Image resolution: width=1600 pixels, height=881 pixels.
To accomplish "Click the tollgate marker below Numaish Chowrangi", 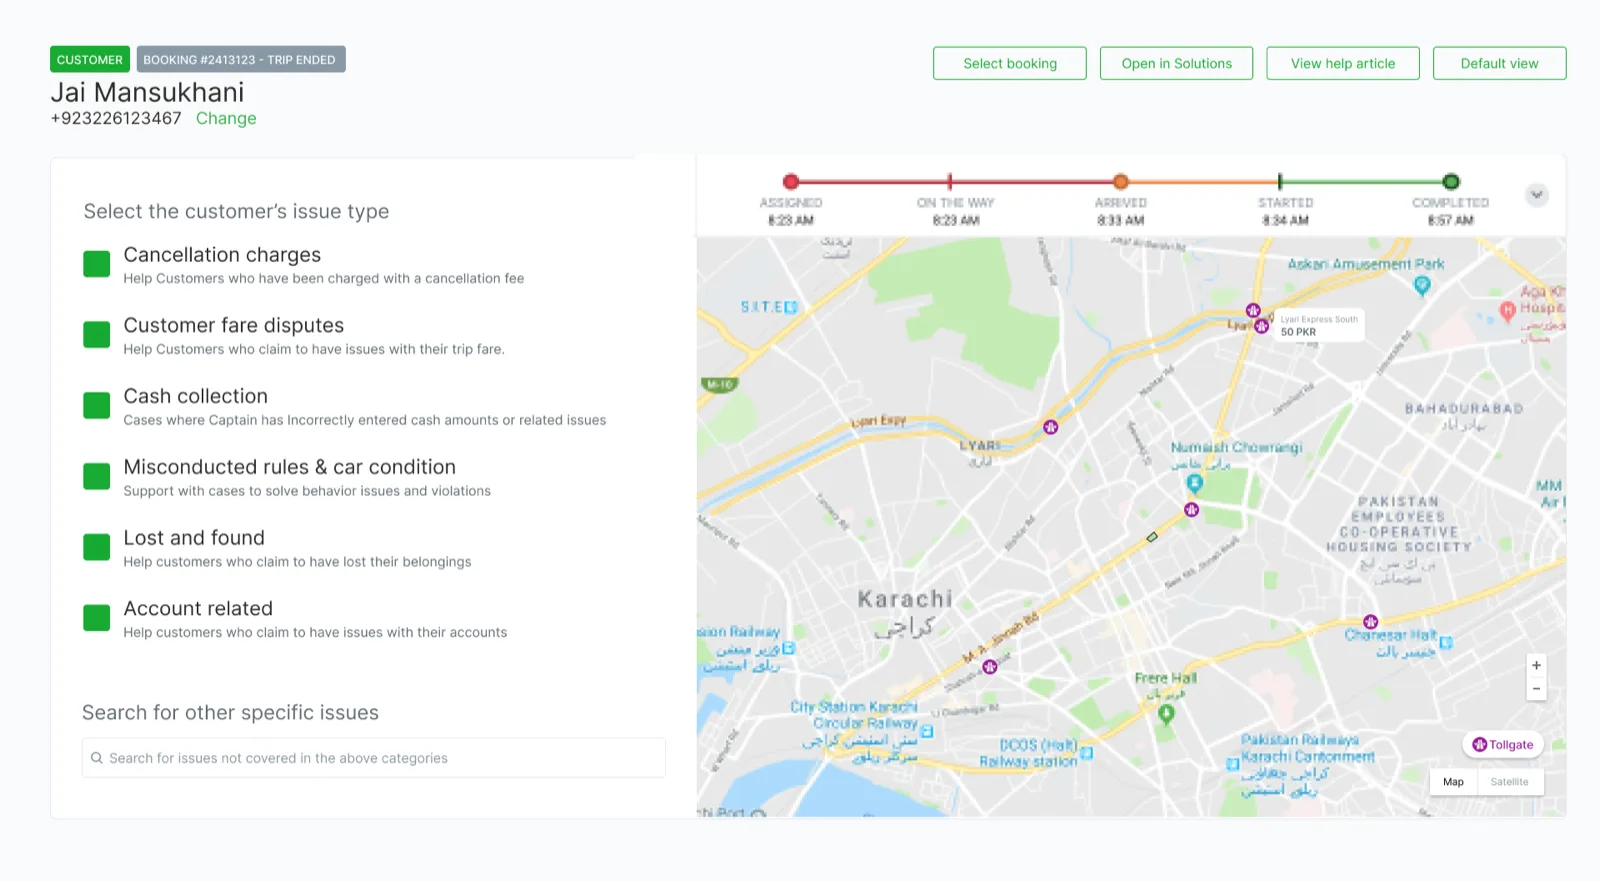I will click(1192, 510).
